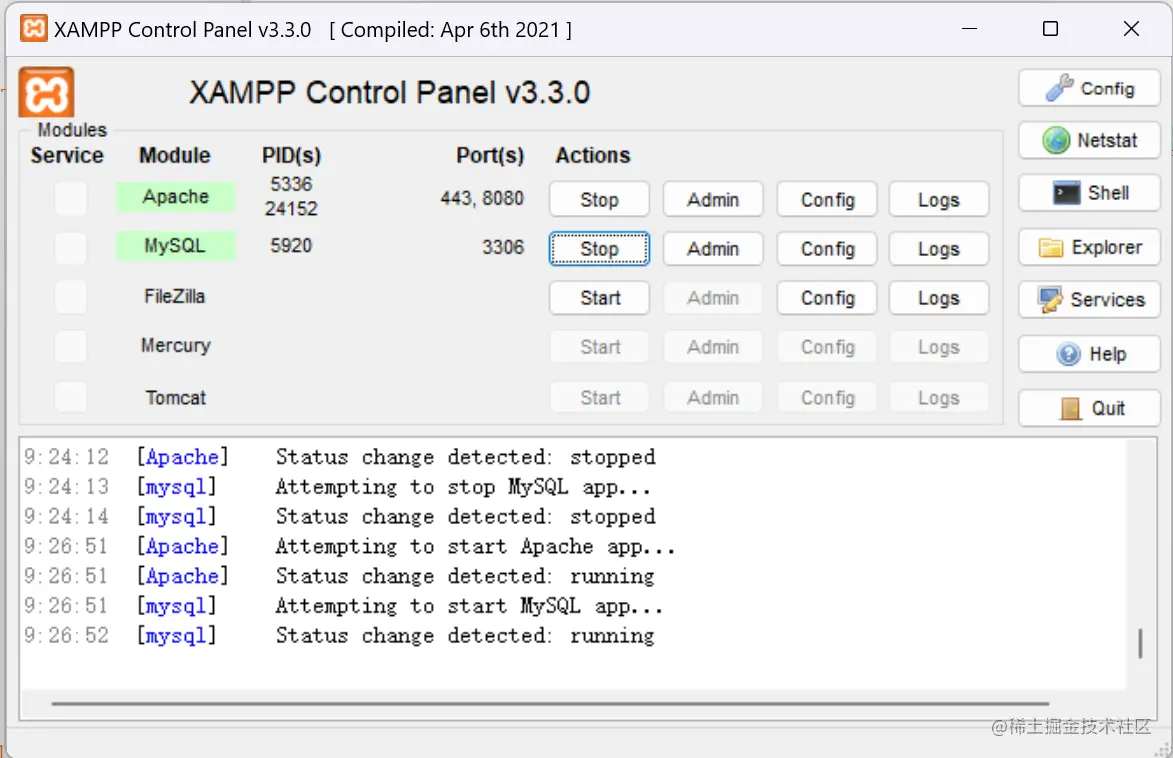Toggle the Apache service checkbox

point(71,198)
